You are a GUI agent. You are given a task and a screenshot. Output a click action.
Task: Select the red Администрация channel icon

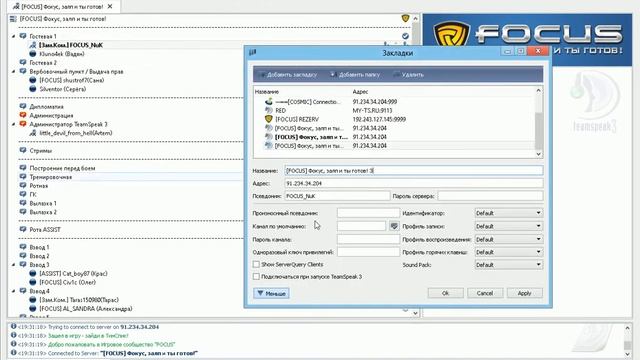pyautogui.click(x=23, y=115)
